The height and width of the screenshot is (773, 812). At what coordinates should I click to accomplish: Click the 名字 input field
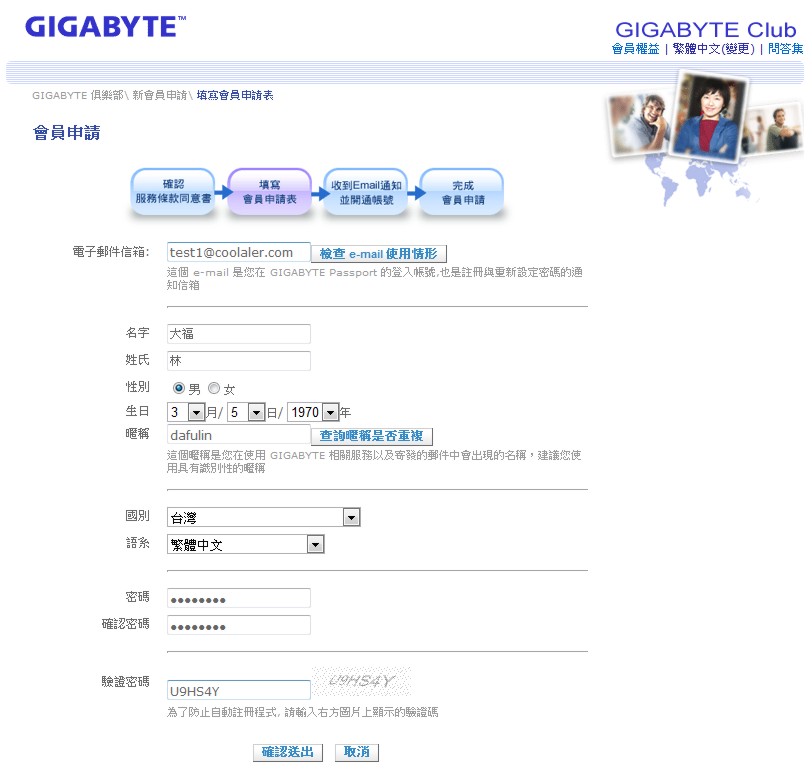coord(239,334)
